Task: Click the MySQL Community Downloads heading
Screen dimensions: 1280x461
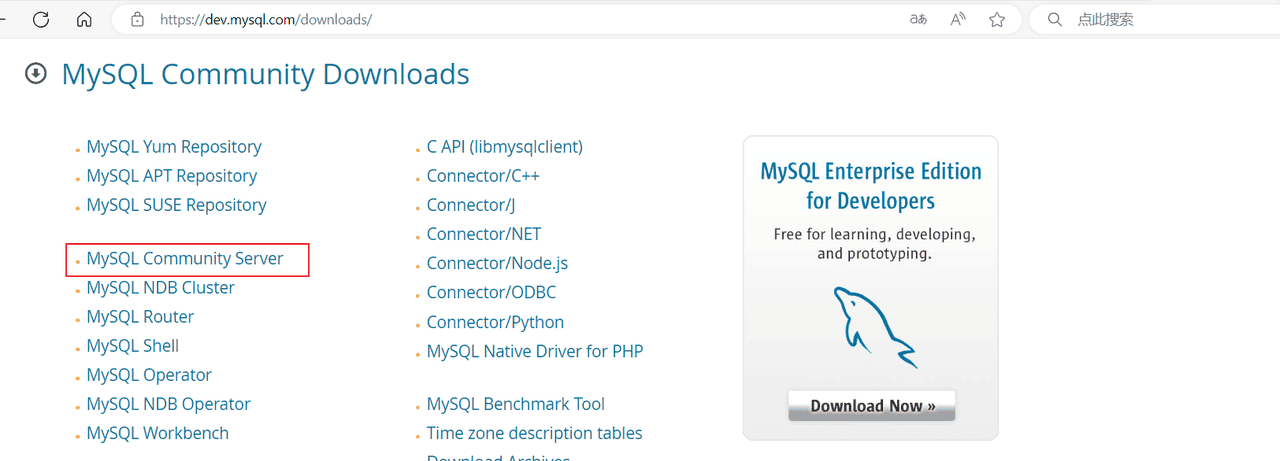Action: point(265,74)
